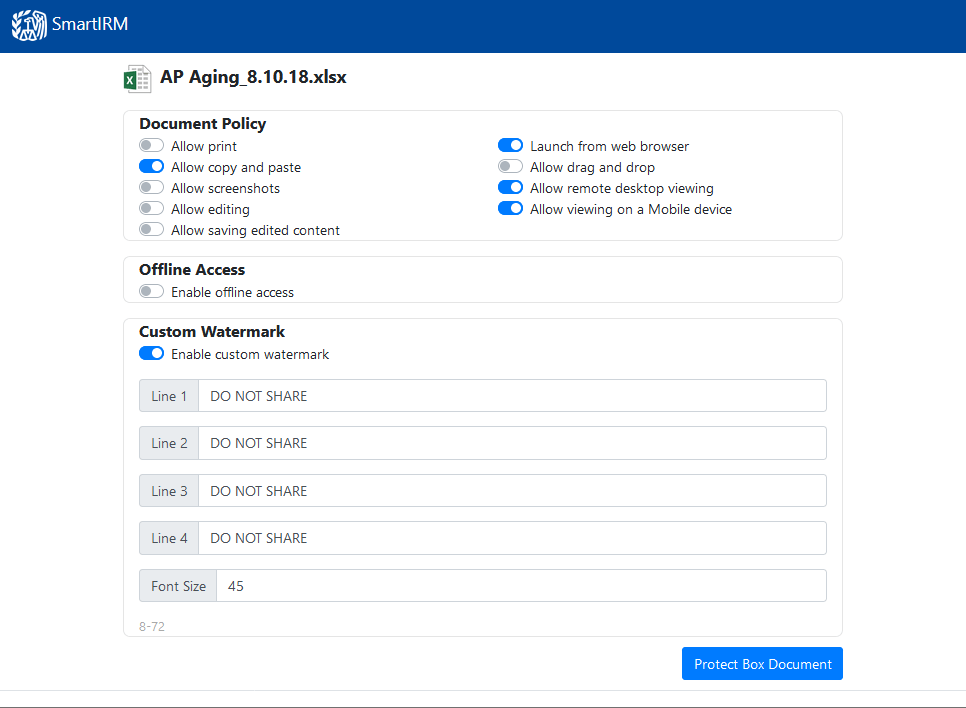
Task: Enable the Allow screenshots switch
Action: [x=152, y=188]
